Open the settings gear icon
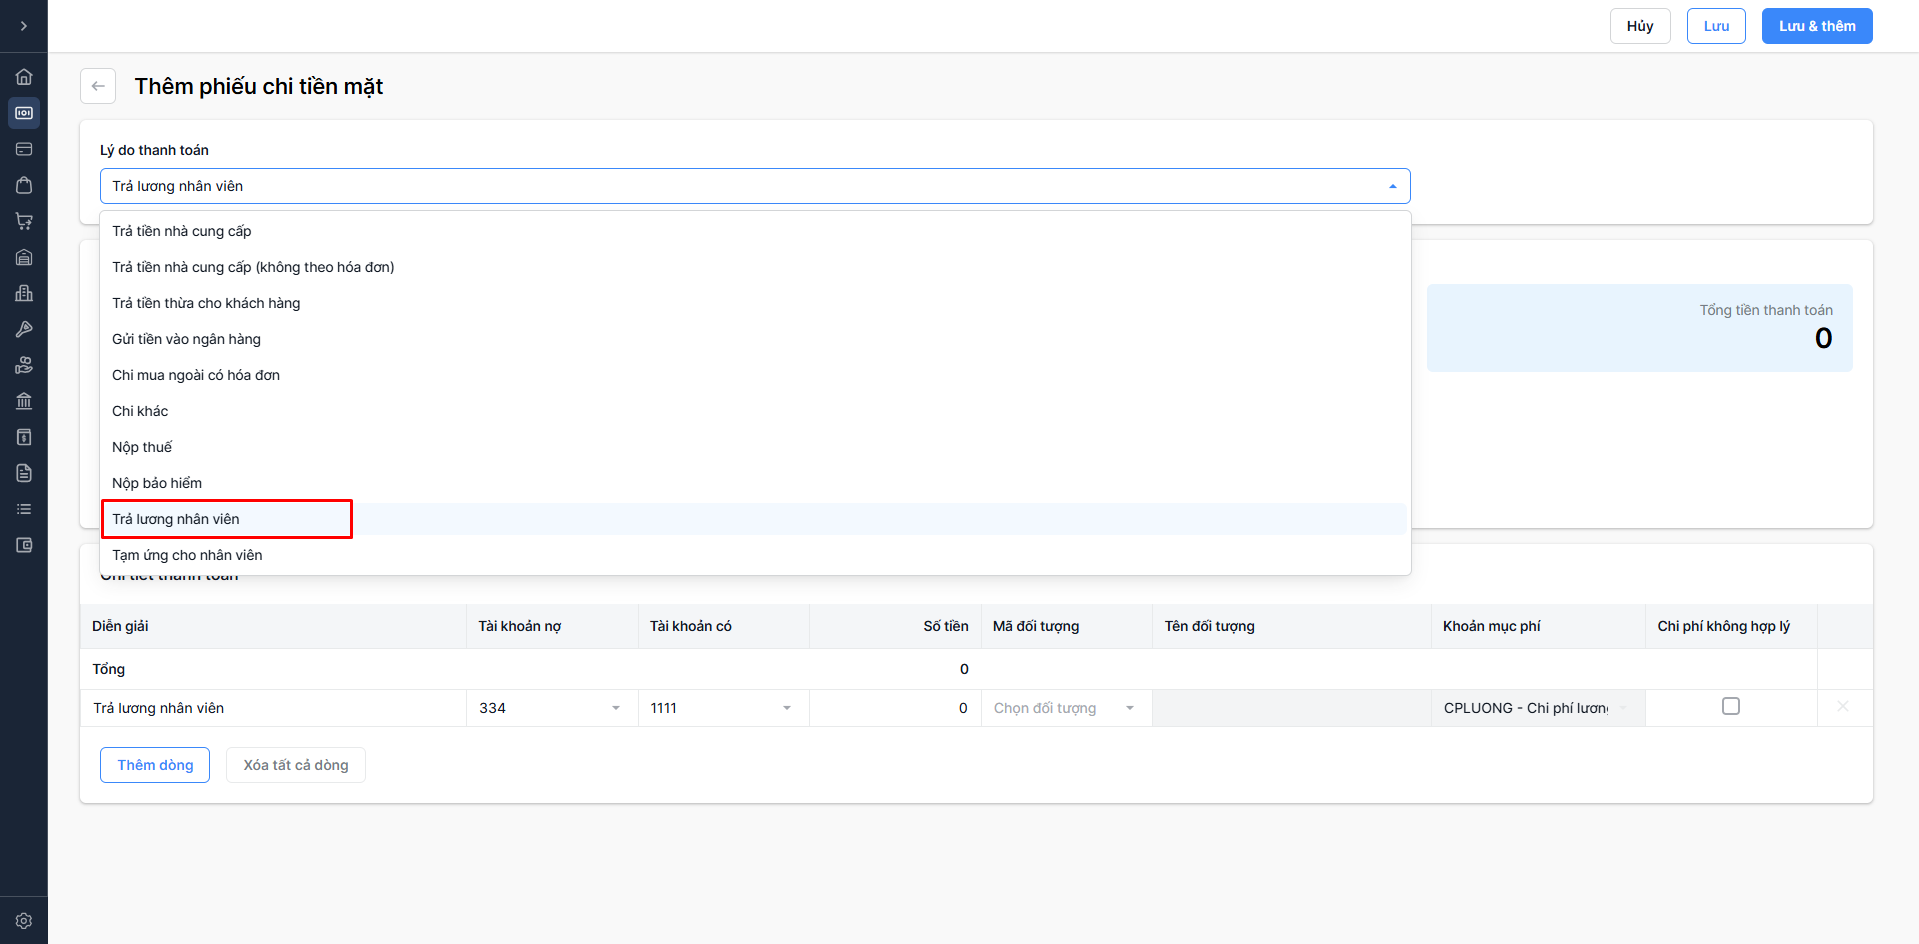1919x944 pixels. coord(24,921)
